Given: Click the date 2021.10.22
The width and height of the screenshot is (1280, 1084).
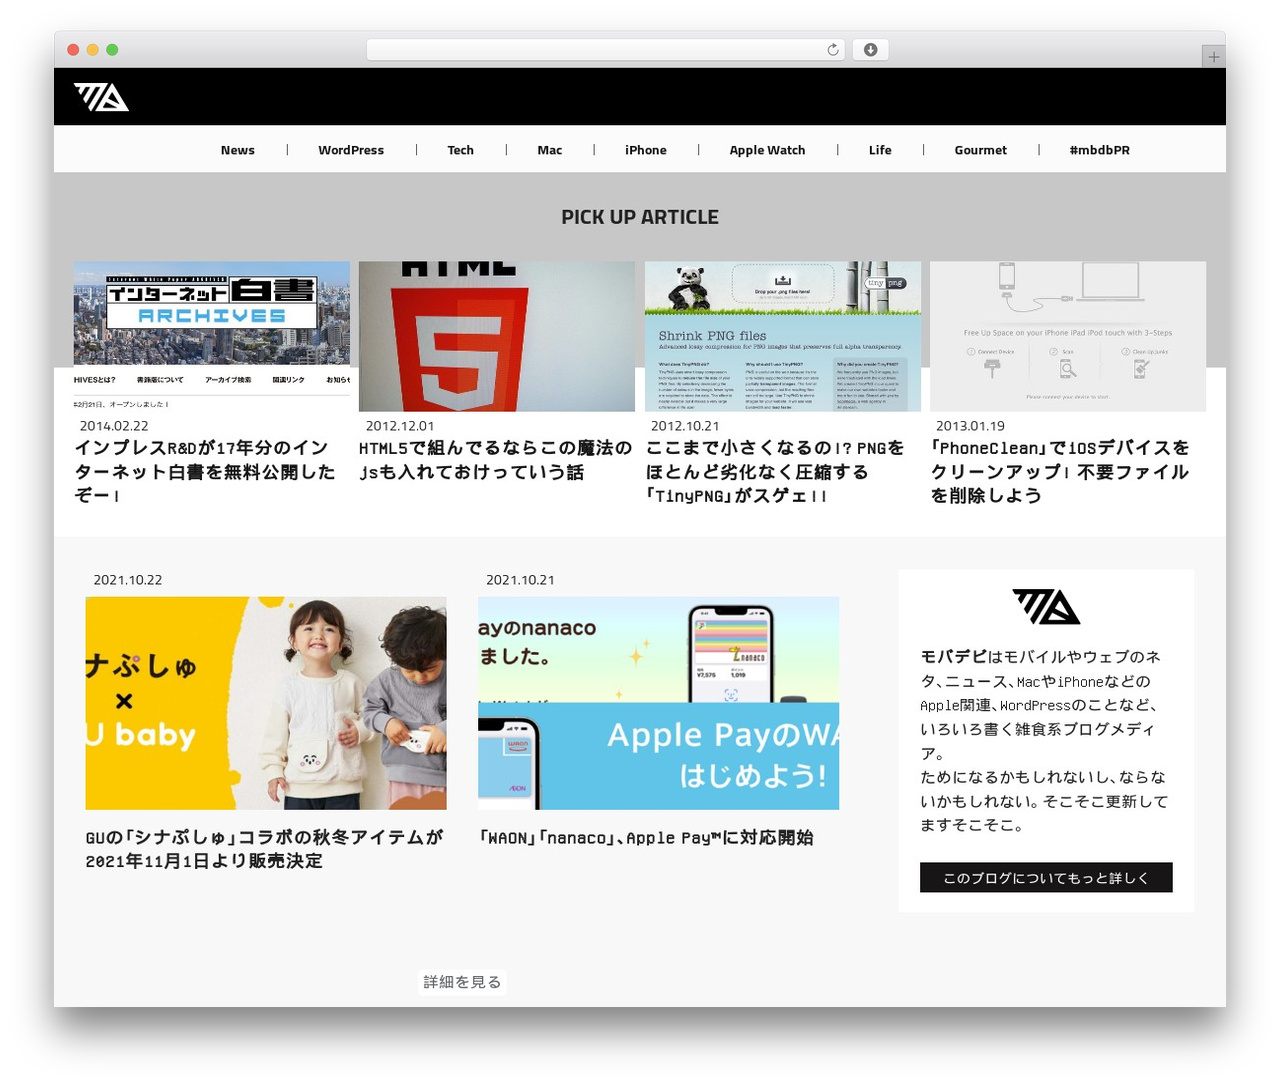Looking at the screenshot, I should 128,580.
